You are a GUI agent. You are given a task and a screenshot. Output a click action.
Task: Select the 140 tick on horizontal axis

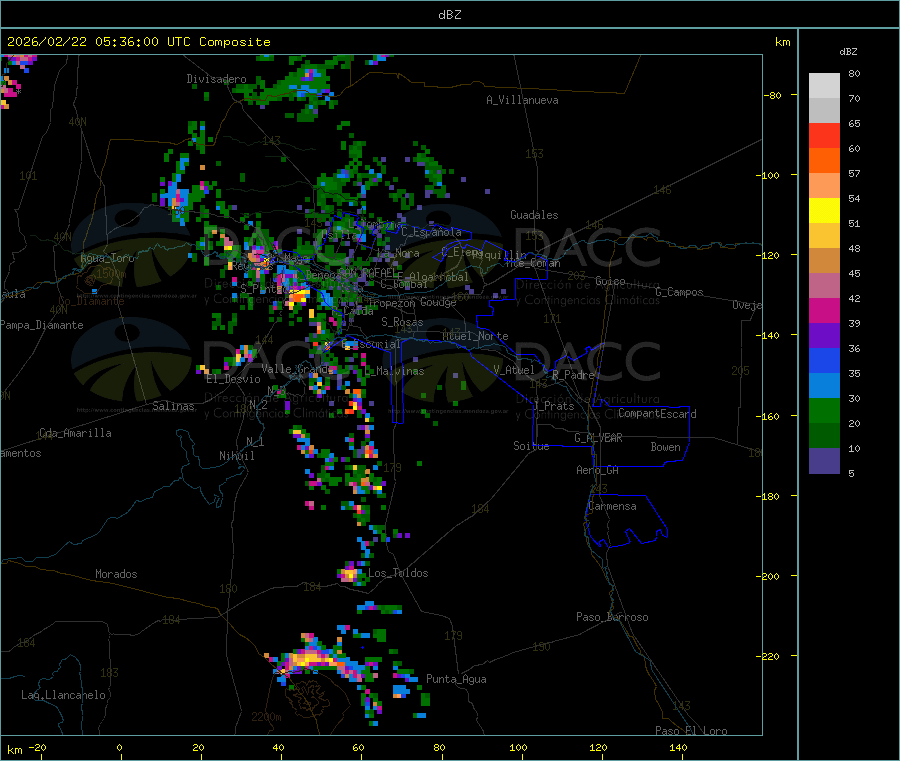[x=678, y=747]
